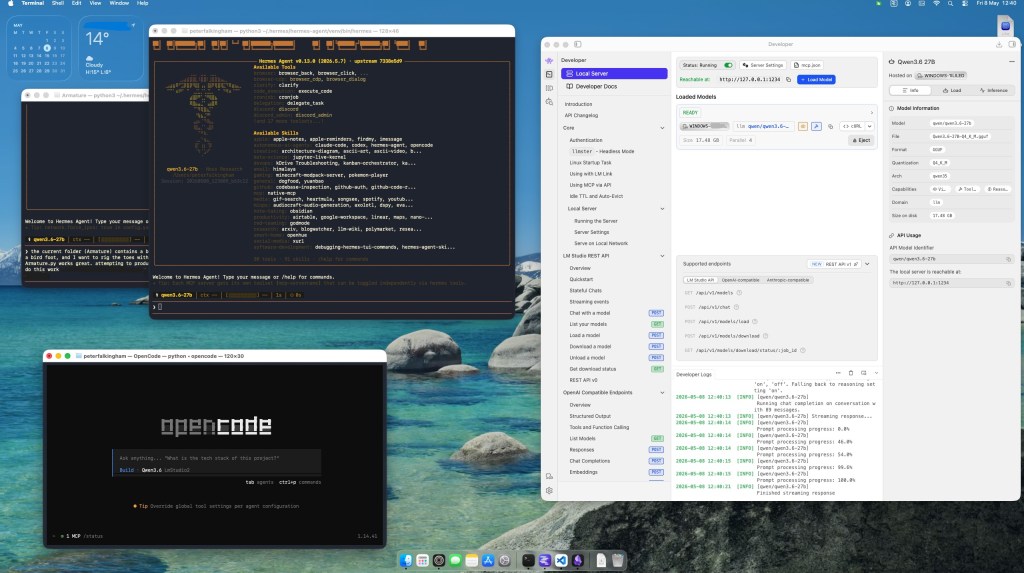This screenshot has width=1024, height=573.
Task: Open Visual Studio Code from the Dock
Action: (561, 561)
